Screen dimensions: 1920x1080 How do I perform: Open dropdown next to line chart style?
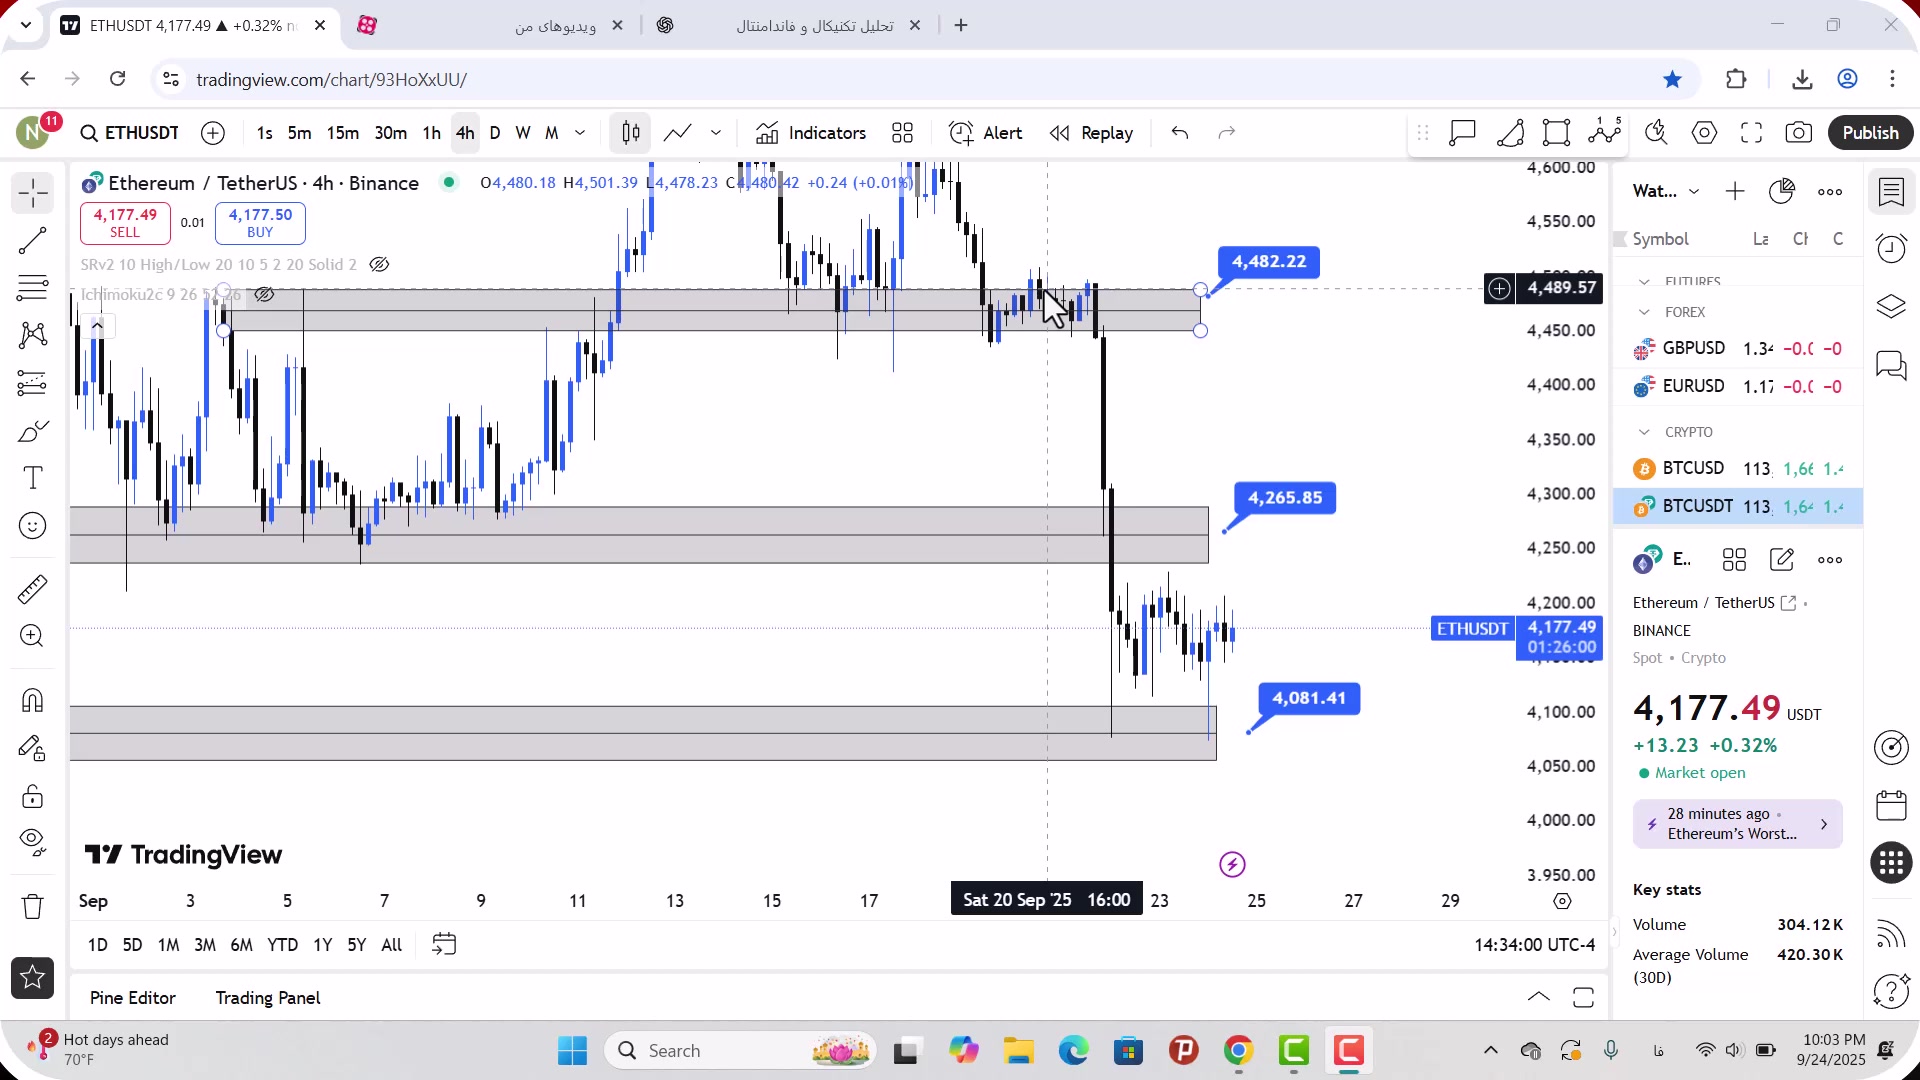coord(716,133)
